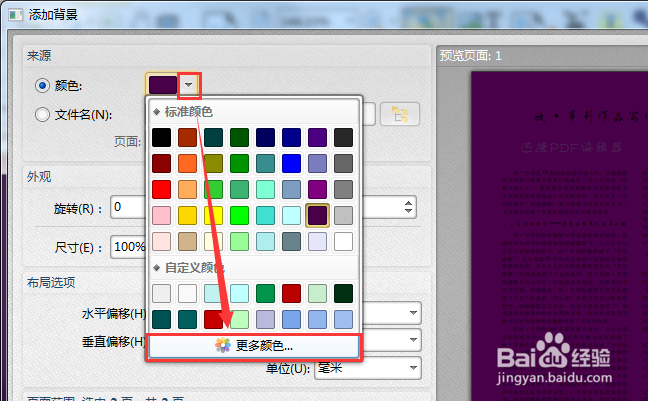Click the 预览页面: 1 label
Viewport: 648px width, 401px height.
(x=470, y=55)
